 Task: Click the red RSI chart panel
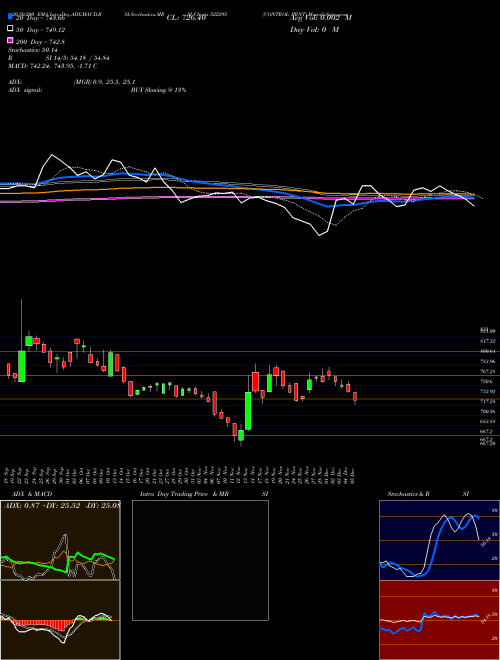(439, 620)
